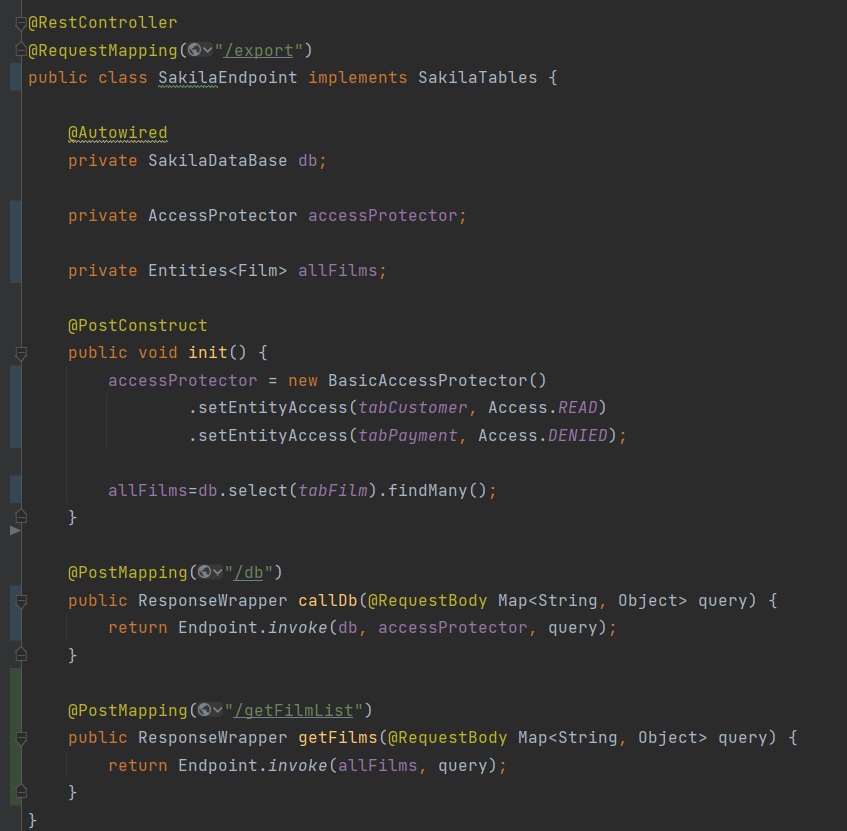Click the SakilaEndpoint class name
The height and width of the screenshot is (831, 847).
click(x=227, y=78)
